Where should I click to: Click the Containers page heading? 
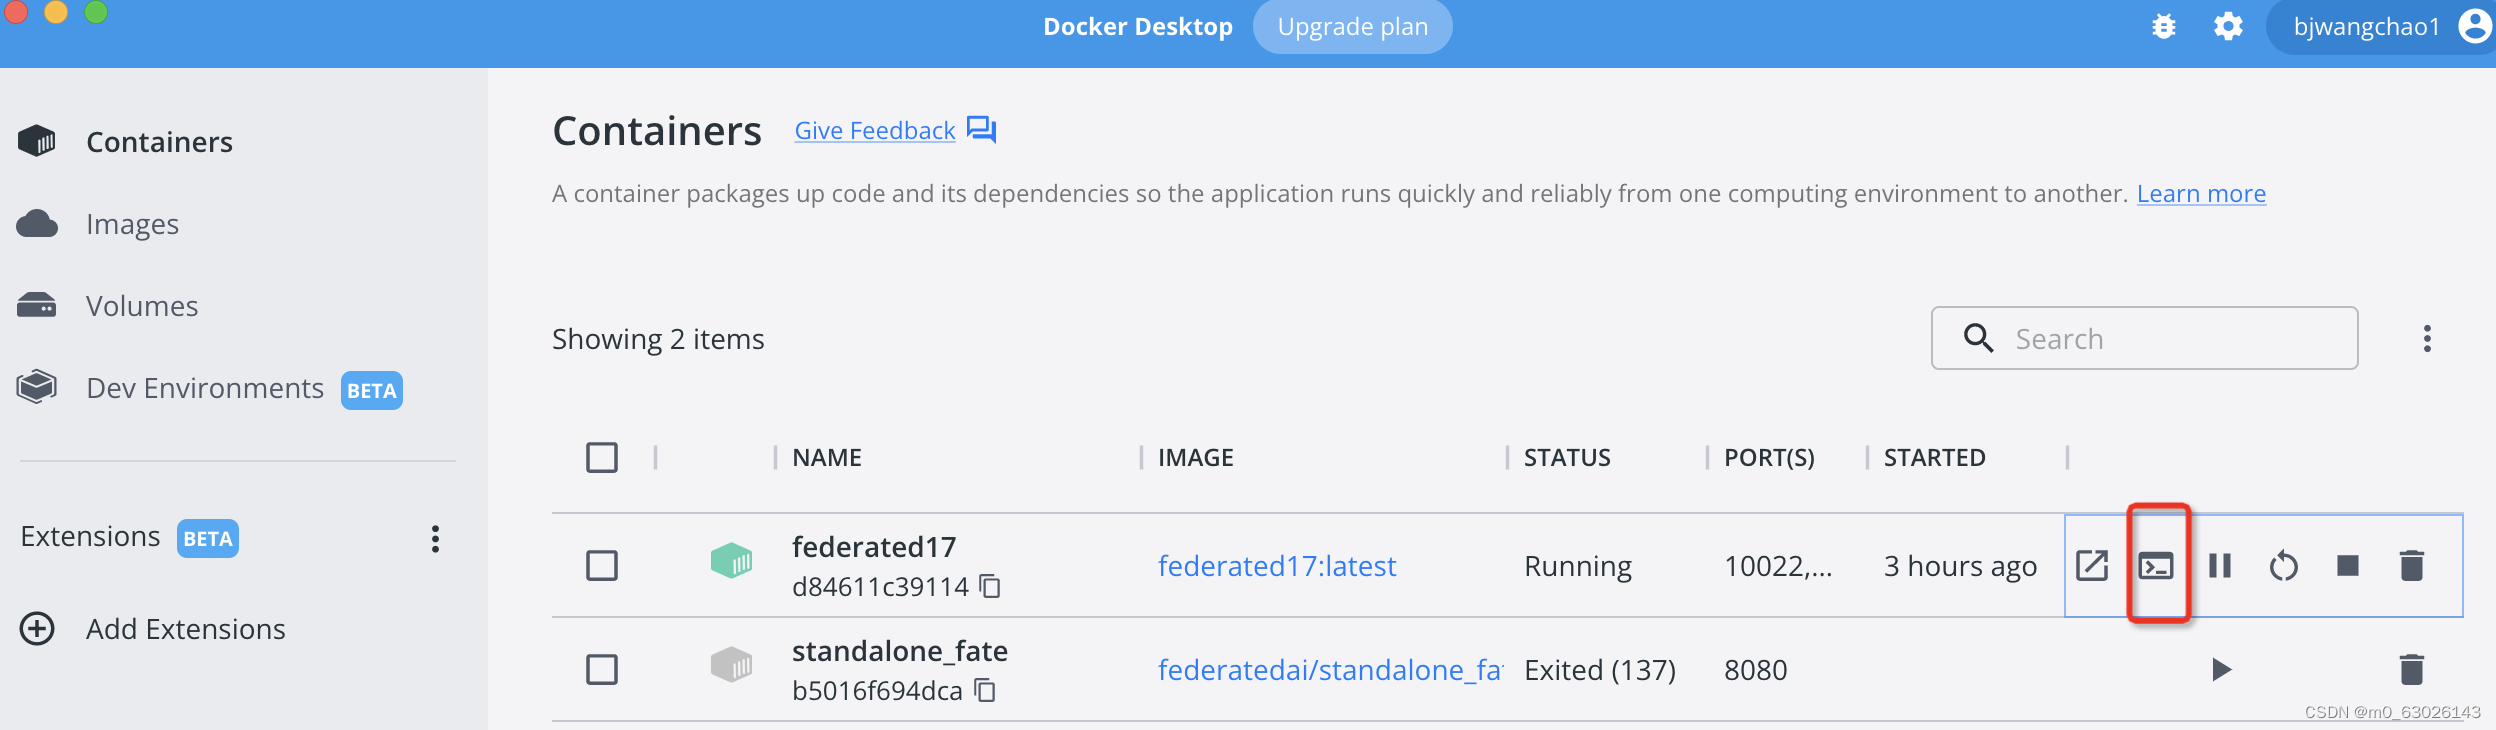coord(657,131)
